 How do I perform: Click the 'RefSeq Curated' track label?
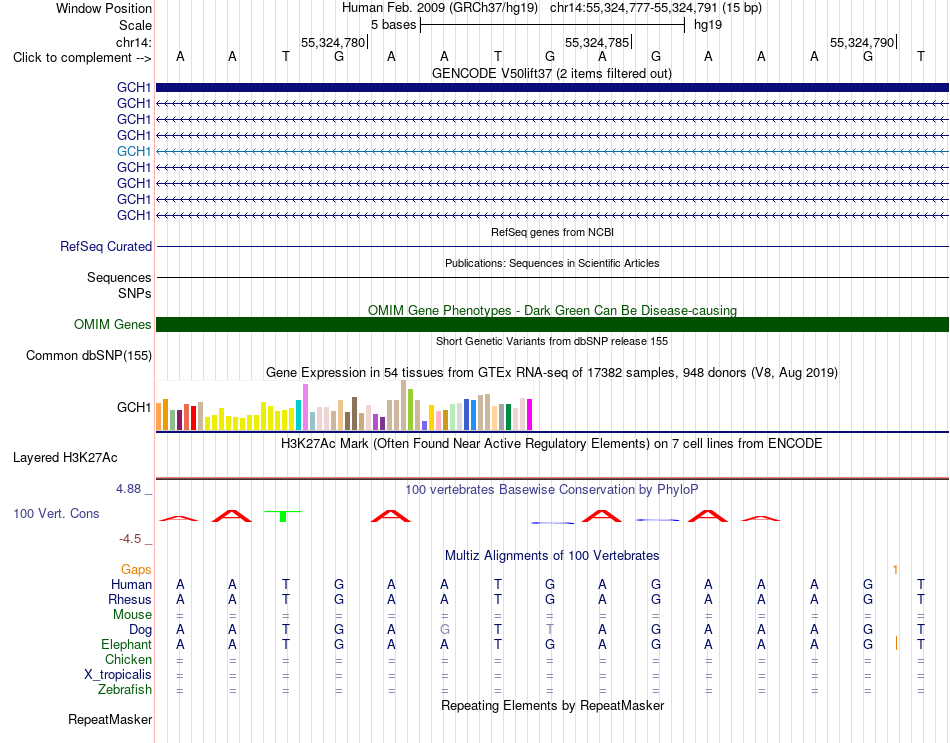tap(106, 247)
